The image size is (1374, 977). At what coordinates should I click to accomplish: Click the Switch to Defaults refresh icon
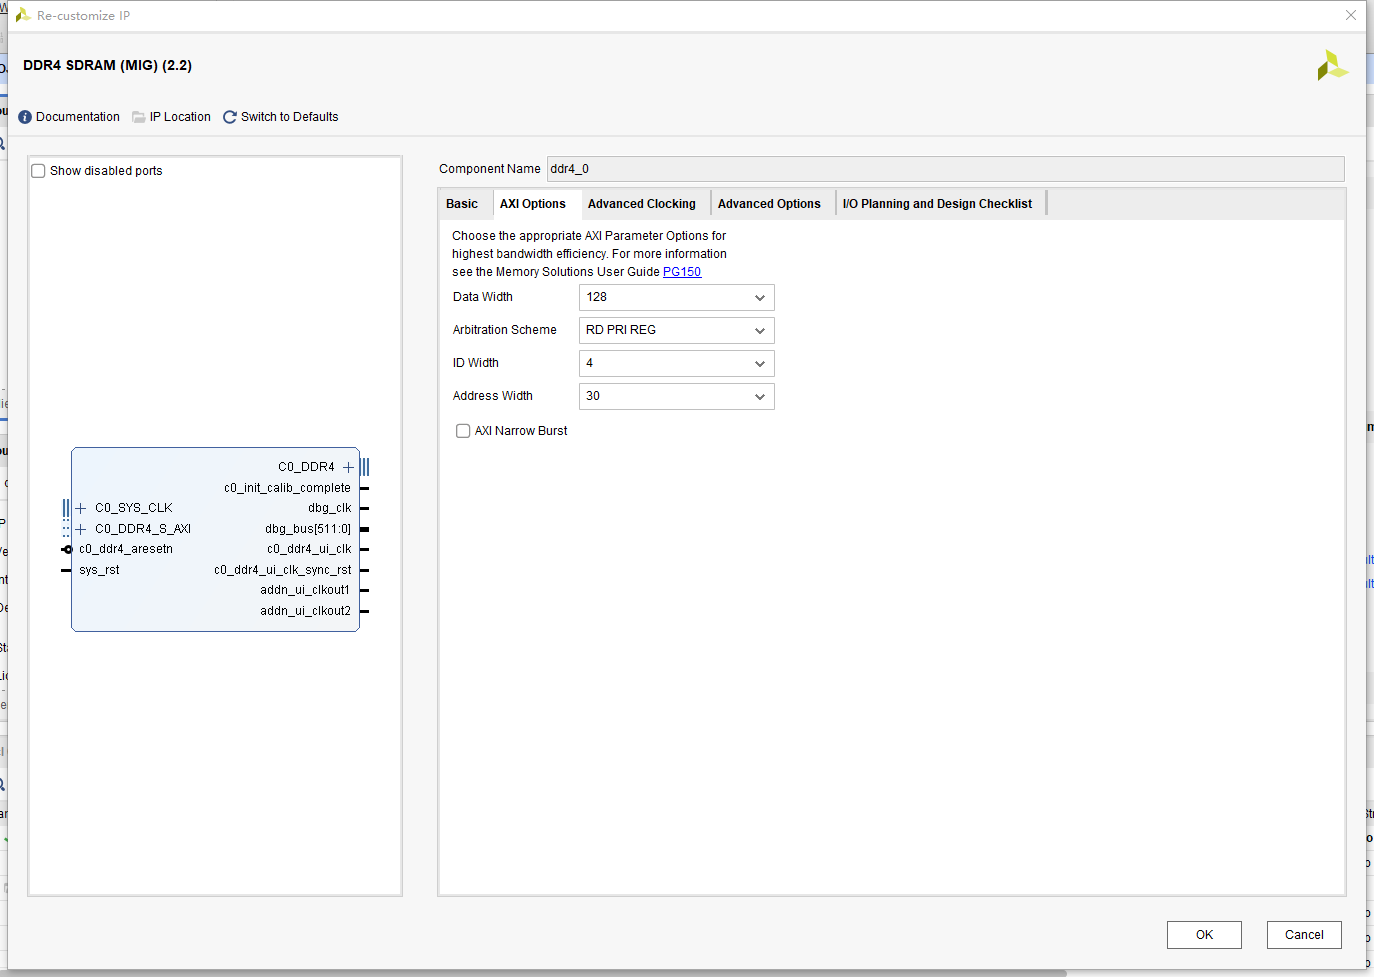tap(230, 117)
